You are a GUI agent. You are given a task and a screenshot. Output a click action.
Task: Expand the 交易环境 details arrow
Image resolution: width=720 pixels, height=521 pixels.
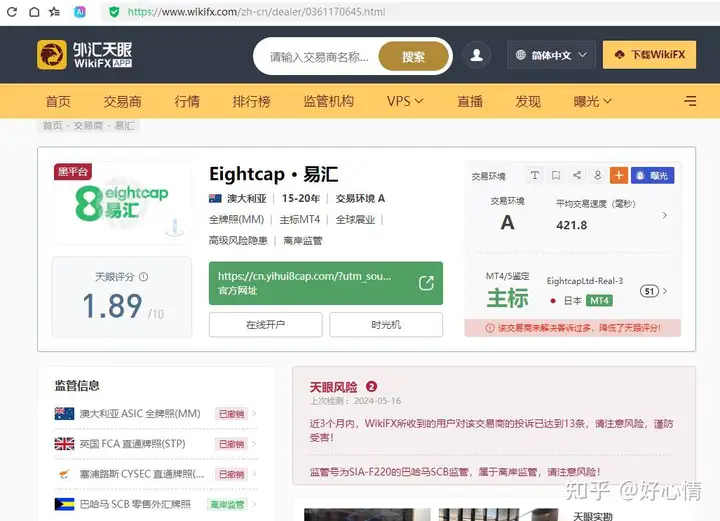click(664, 215)
